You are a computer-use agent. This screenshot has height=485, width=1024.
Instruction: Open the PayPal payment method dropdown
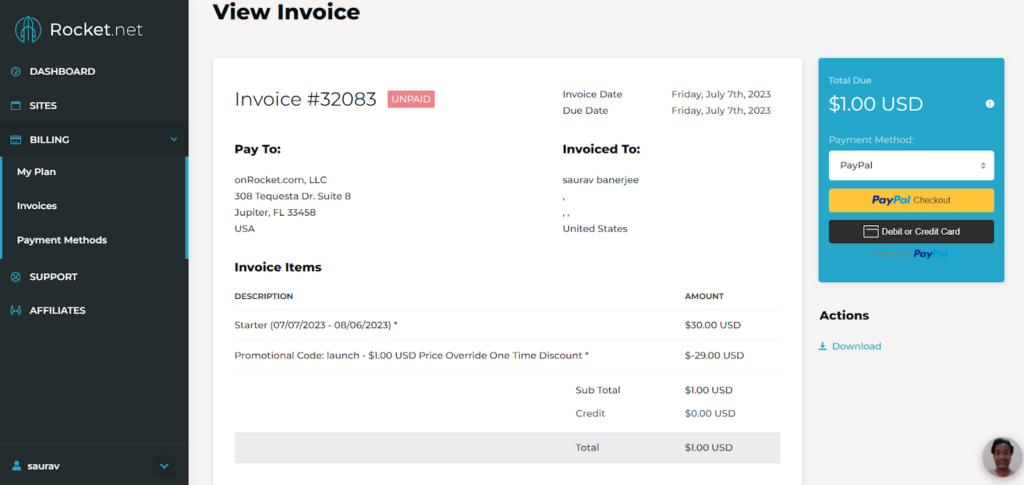pos(911,166)
